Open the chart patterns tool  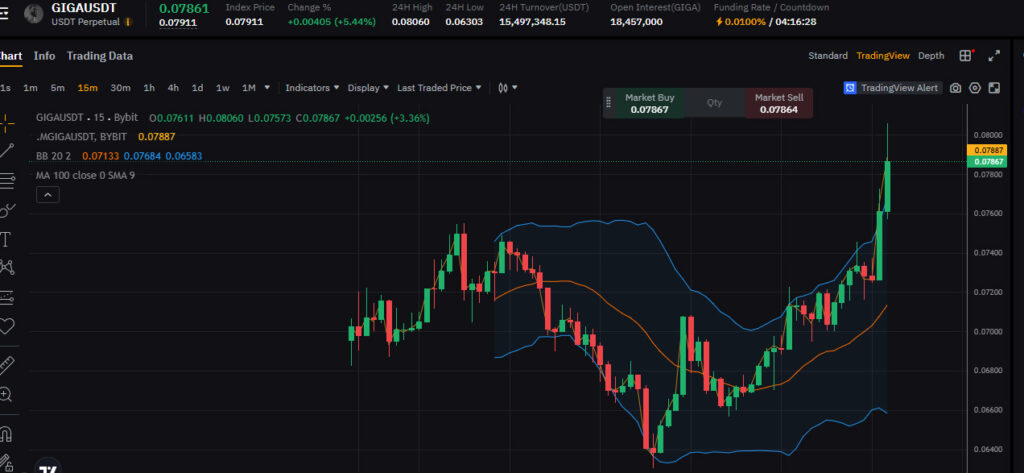coord(7,267)
